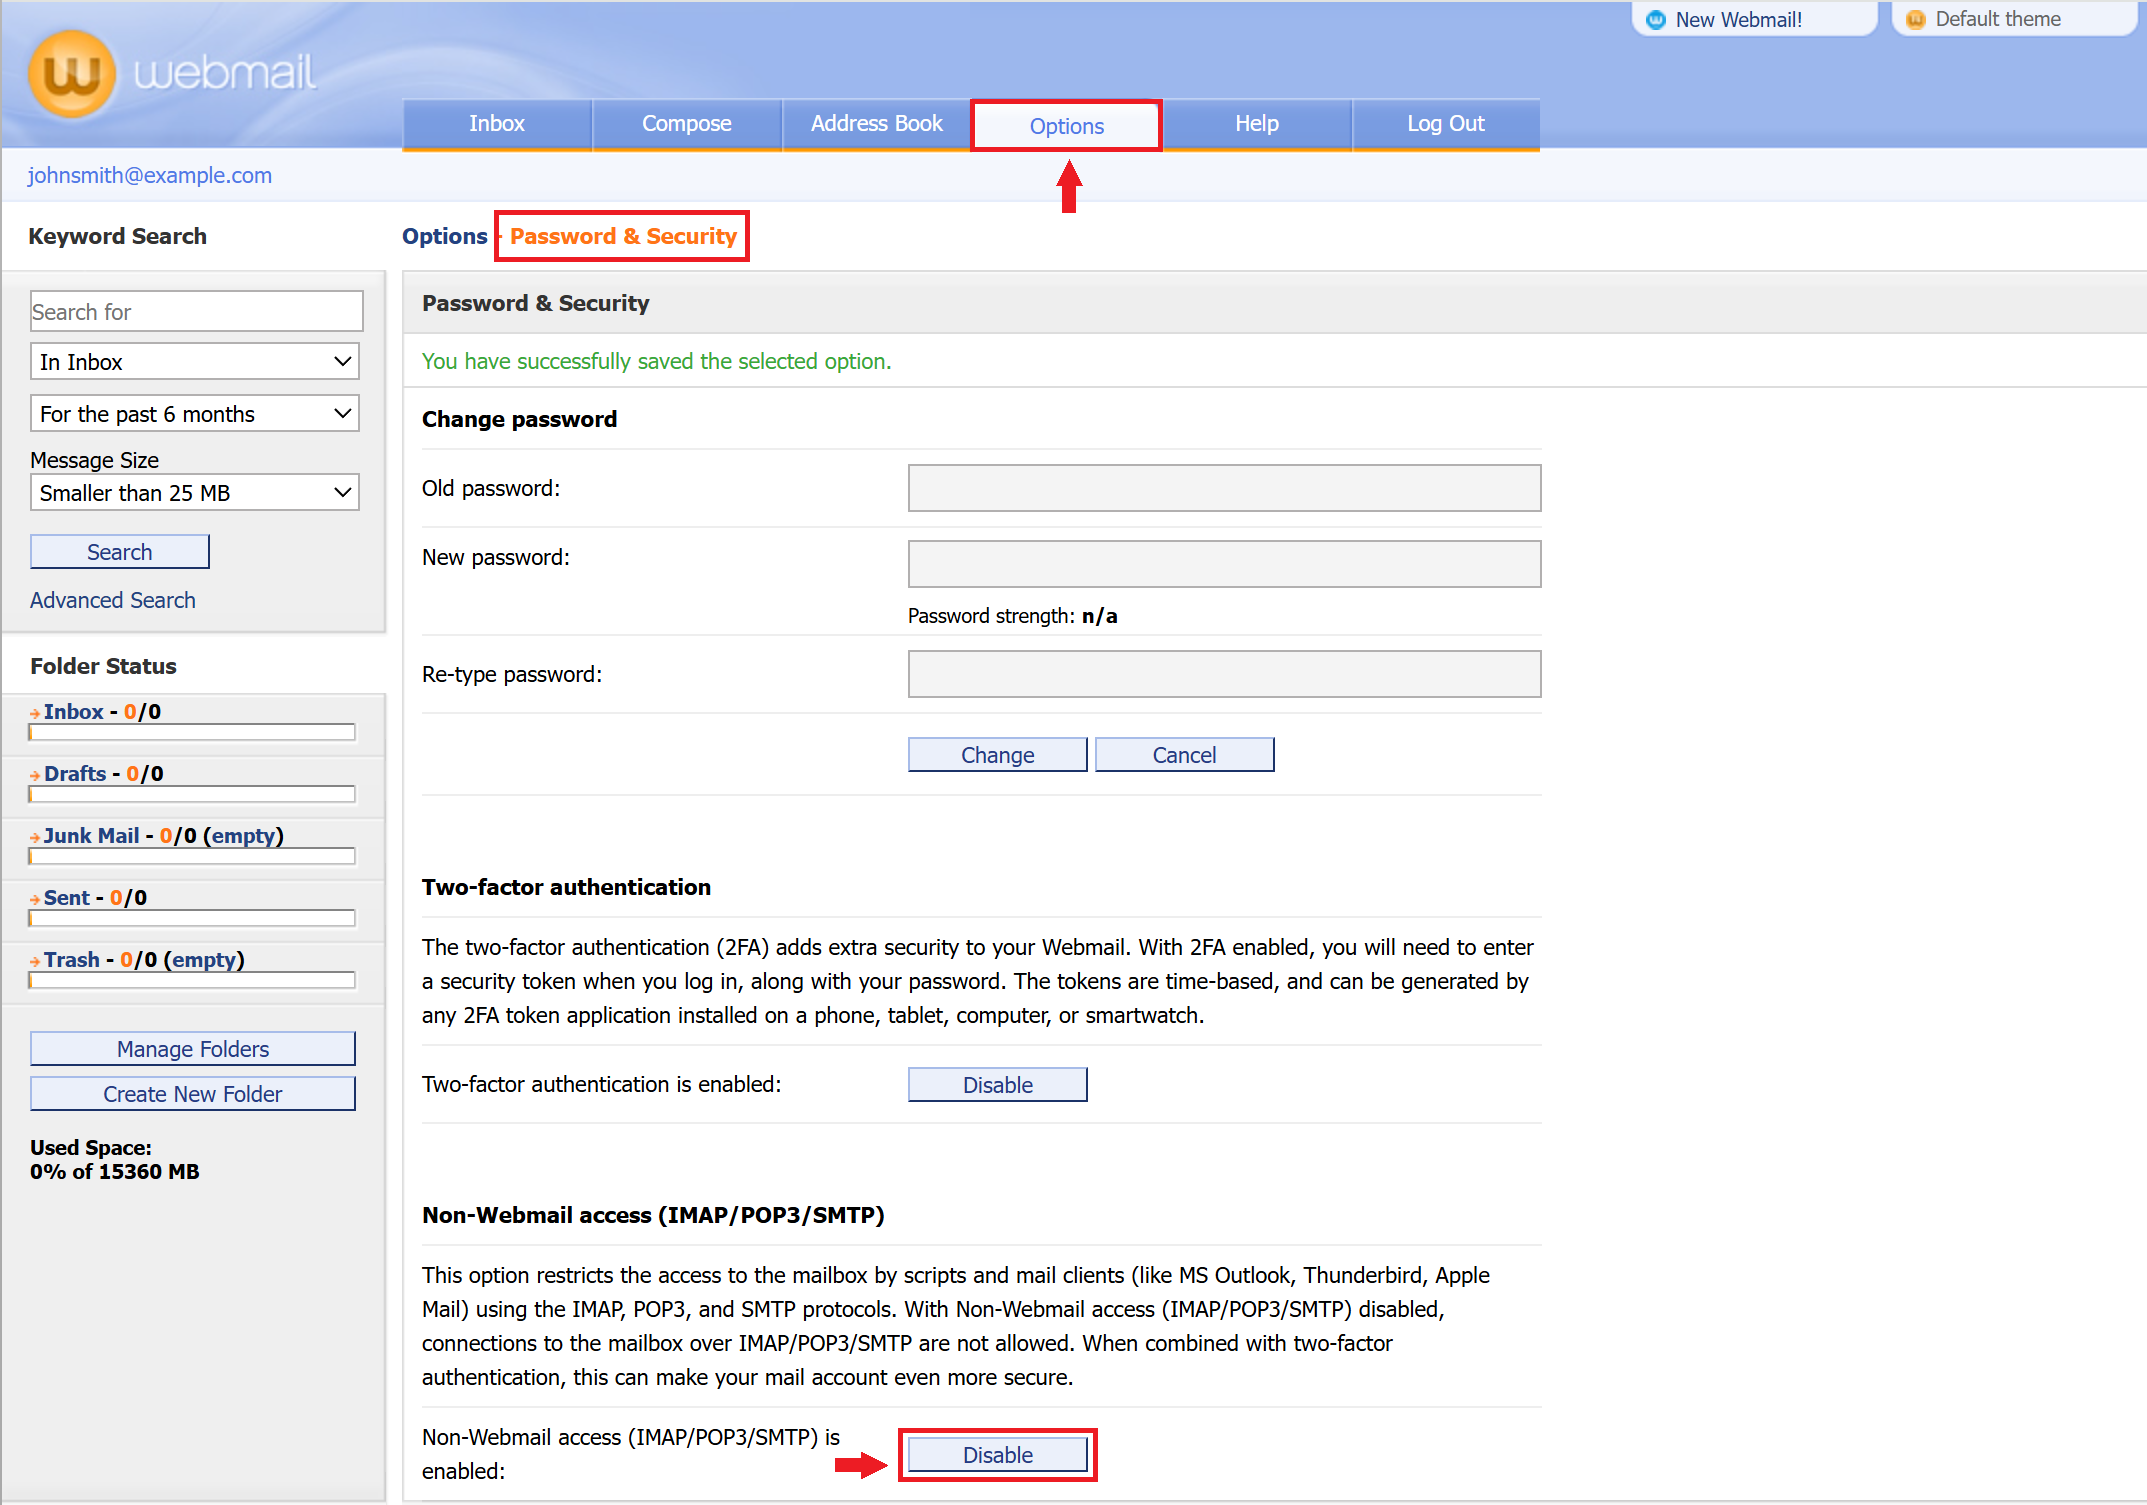Viewport: 2147px width, 1505px height.
Task: Open the Trash folder link
Action: 72,960
